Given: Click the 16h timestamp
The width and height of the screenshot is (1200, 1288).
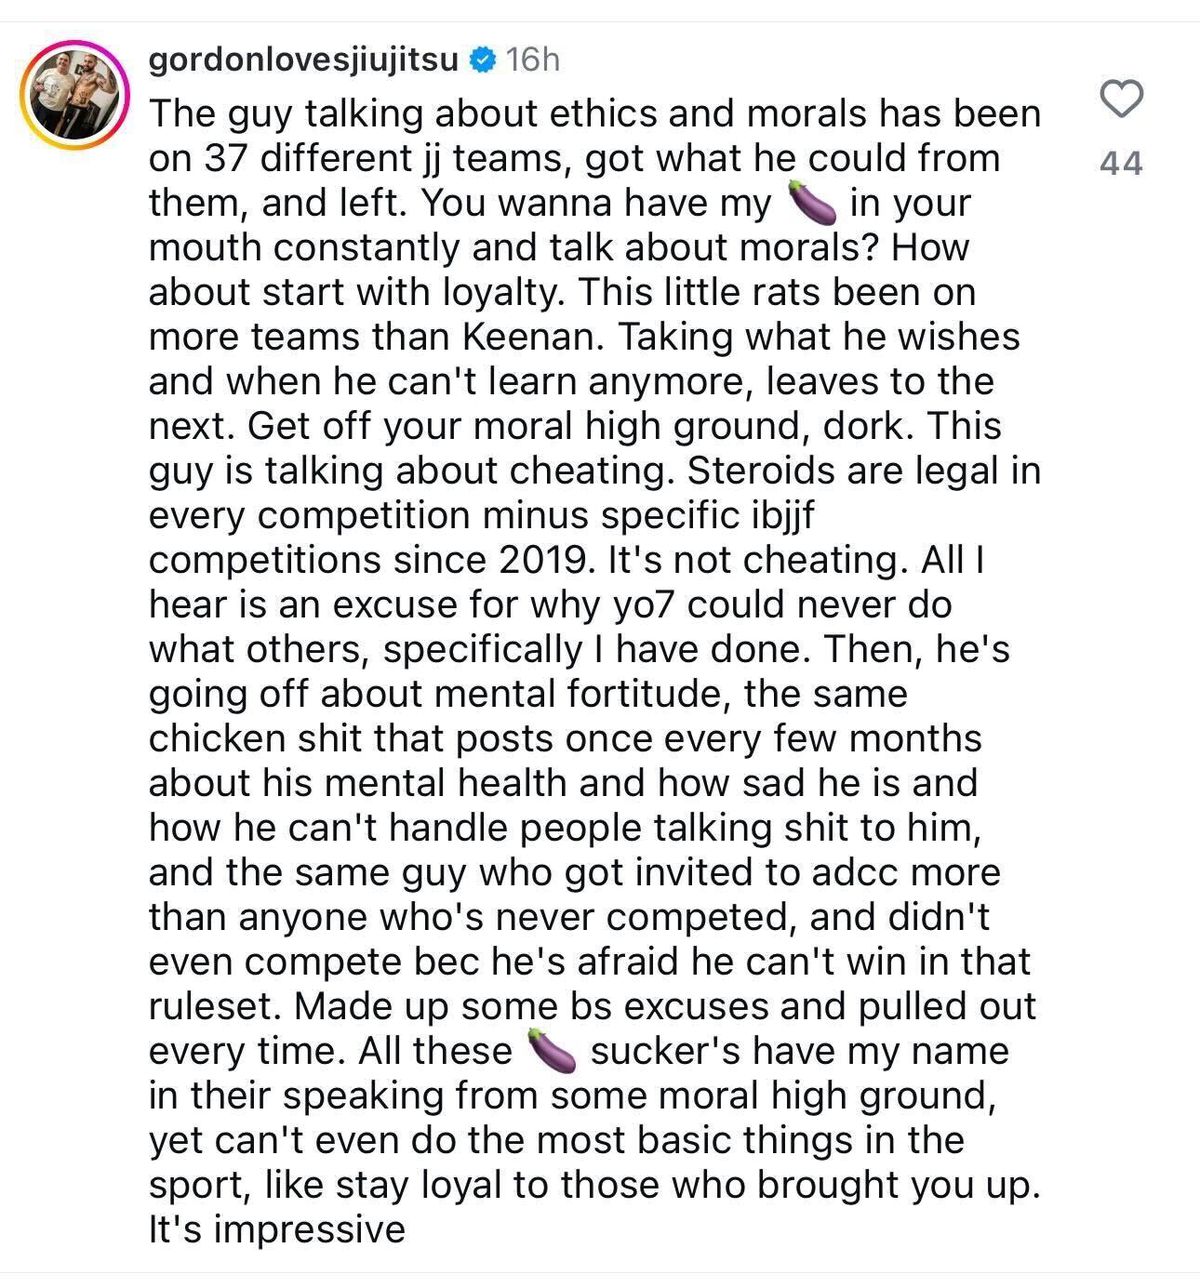Looking at the screenshot, I should click(533, 61).
